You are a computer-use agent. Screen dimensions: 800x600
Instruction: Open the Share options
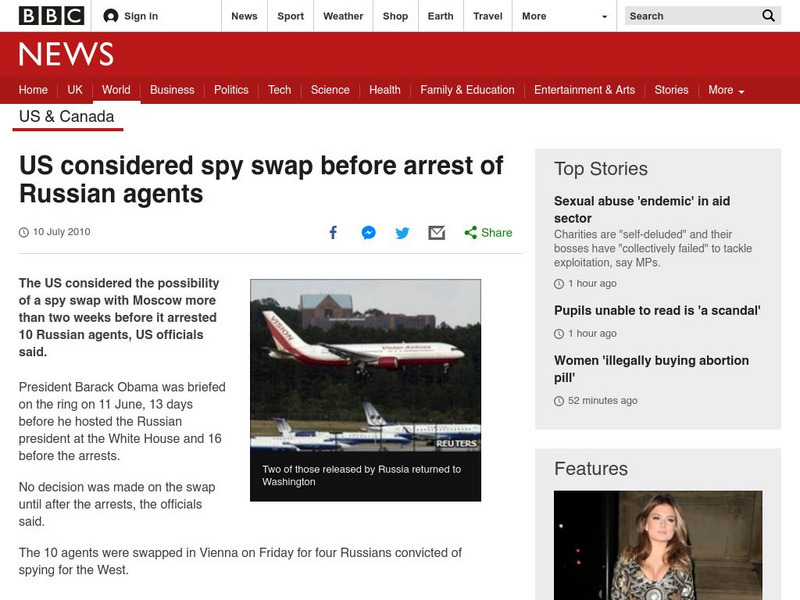click(x=486, y=232)
